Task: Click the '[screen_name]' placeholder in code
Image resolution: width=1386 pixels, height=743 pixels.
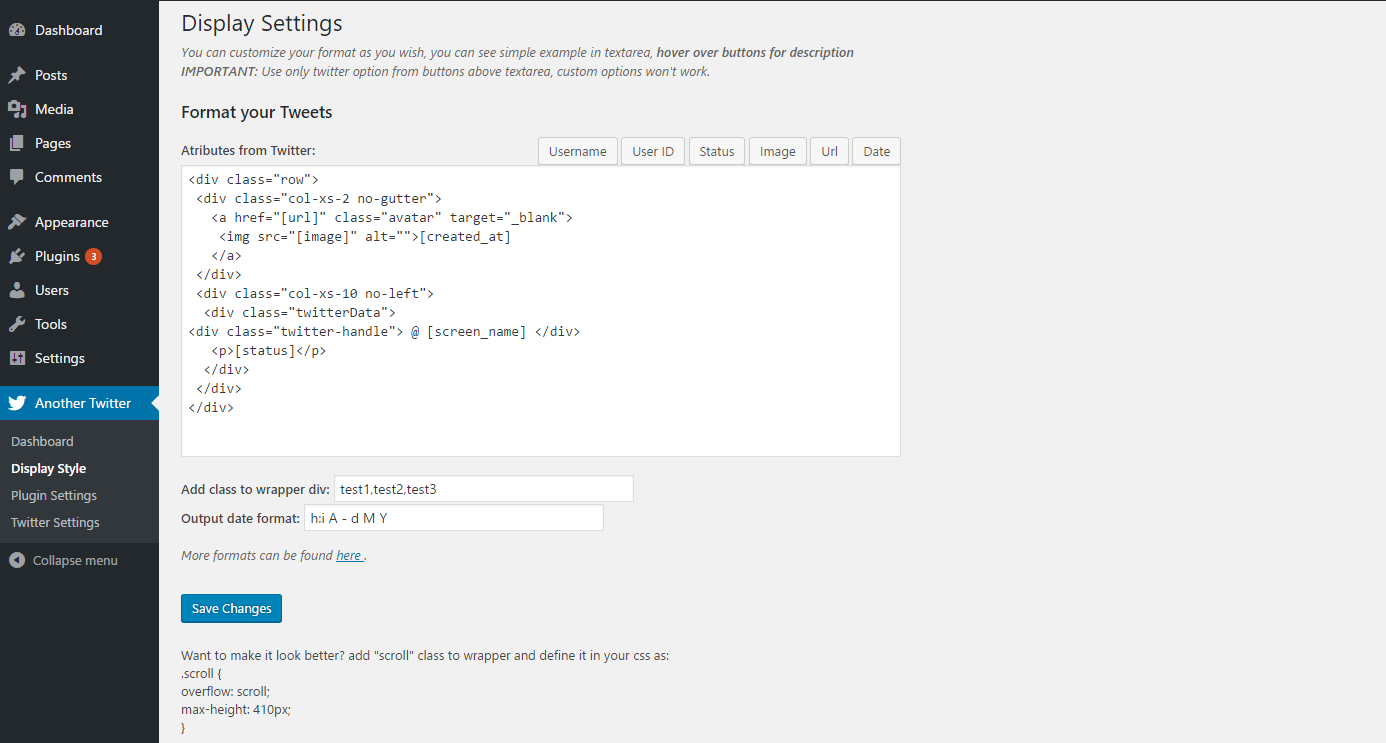Action: (476, 331)
